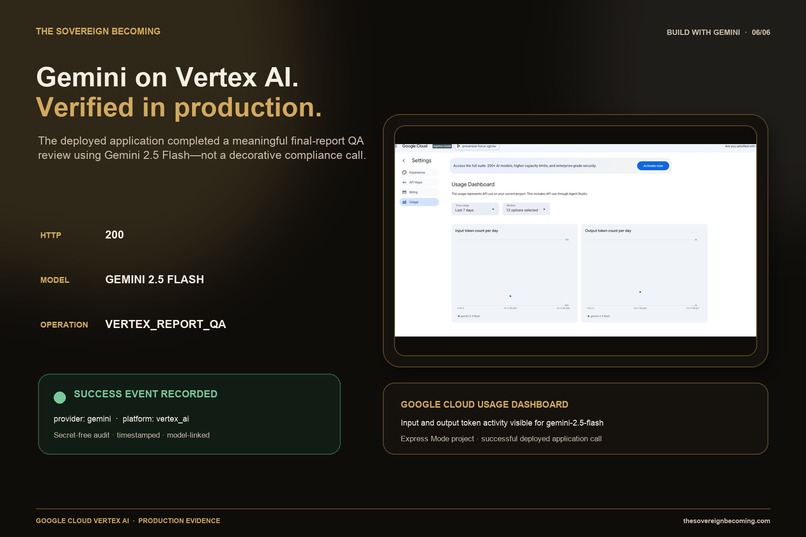Image resolution: width=806 pixels, height=537 pixels.
Task: Click the MODEL label
Action: point(54,280)
